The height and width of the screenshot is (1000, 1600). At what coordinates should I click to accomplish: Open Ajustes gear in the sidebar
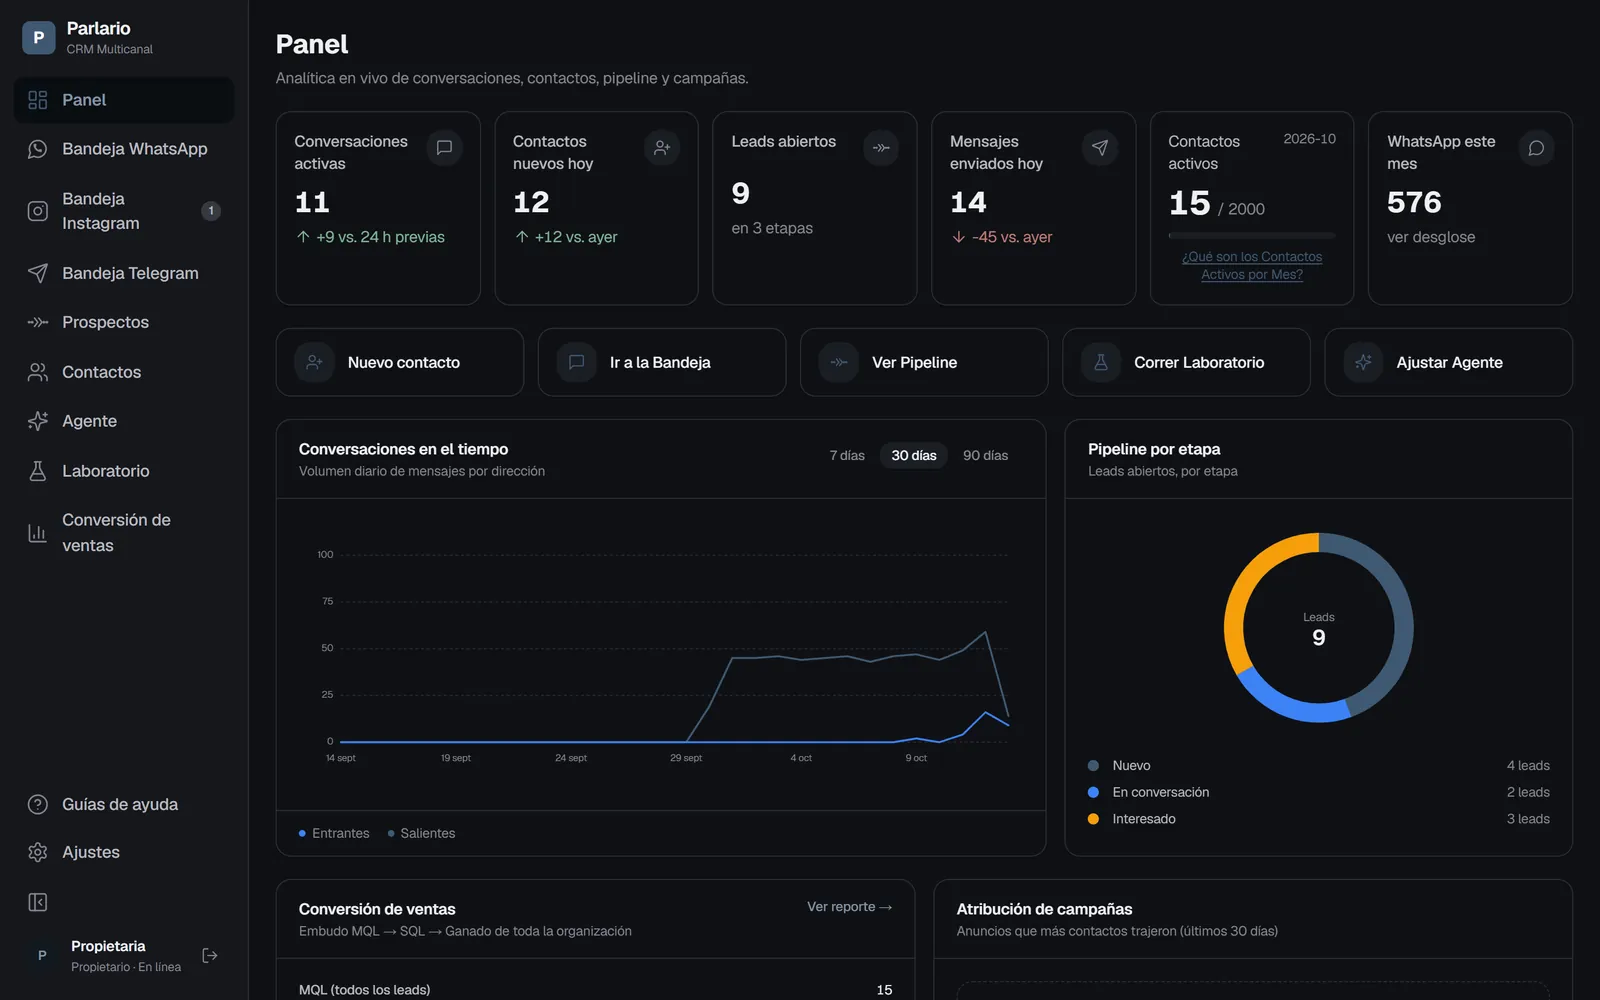pos(37,852)
